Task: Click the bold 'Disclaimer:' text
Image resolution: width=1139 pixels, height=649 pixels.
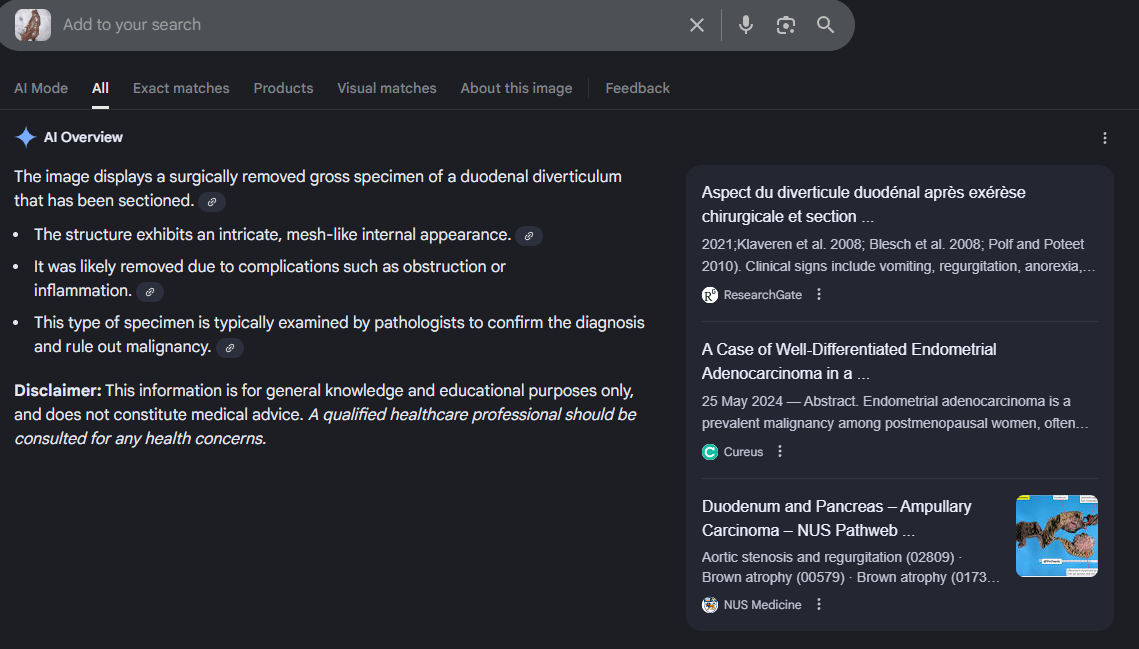Action: 57,390
